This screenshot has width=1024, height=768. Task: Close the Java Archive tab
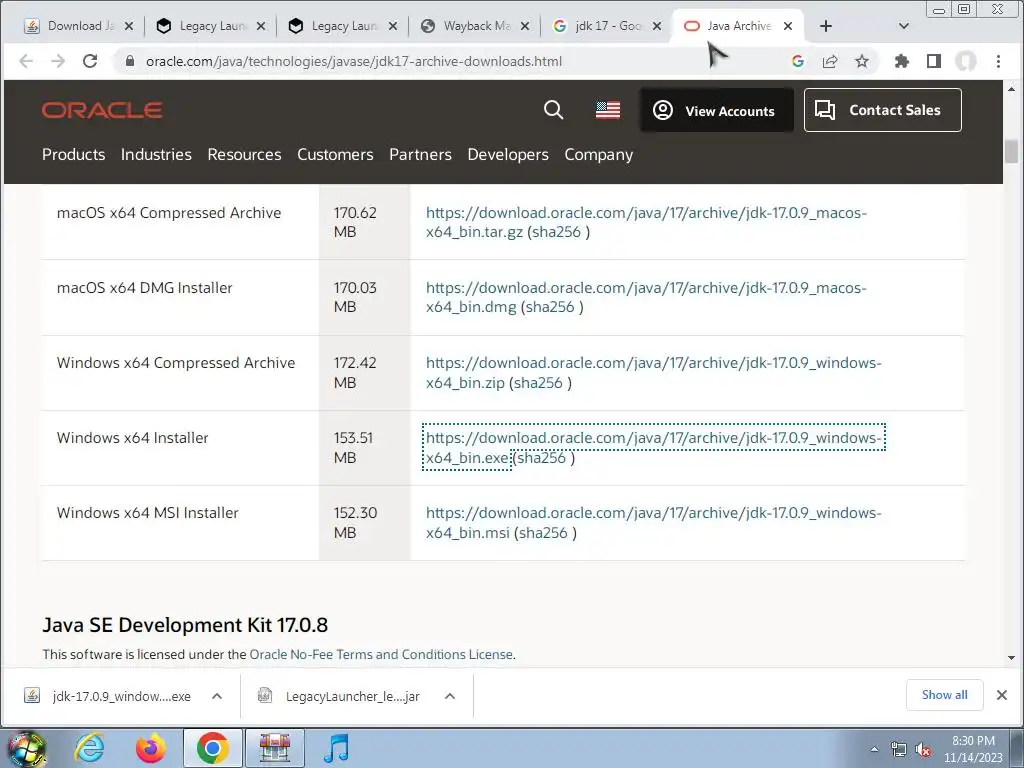(x=788, y=26)
